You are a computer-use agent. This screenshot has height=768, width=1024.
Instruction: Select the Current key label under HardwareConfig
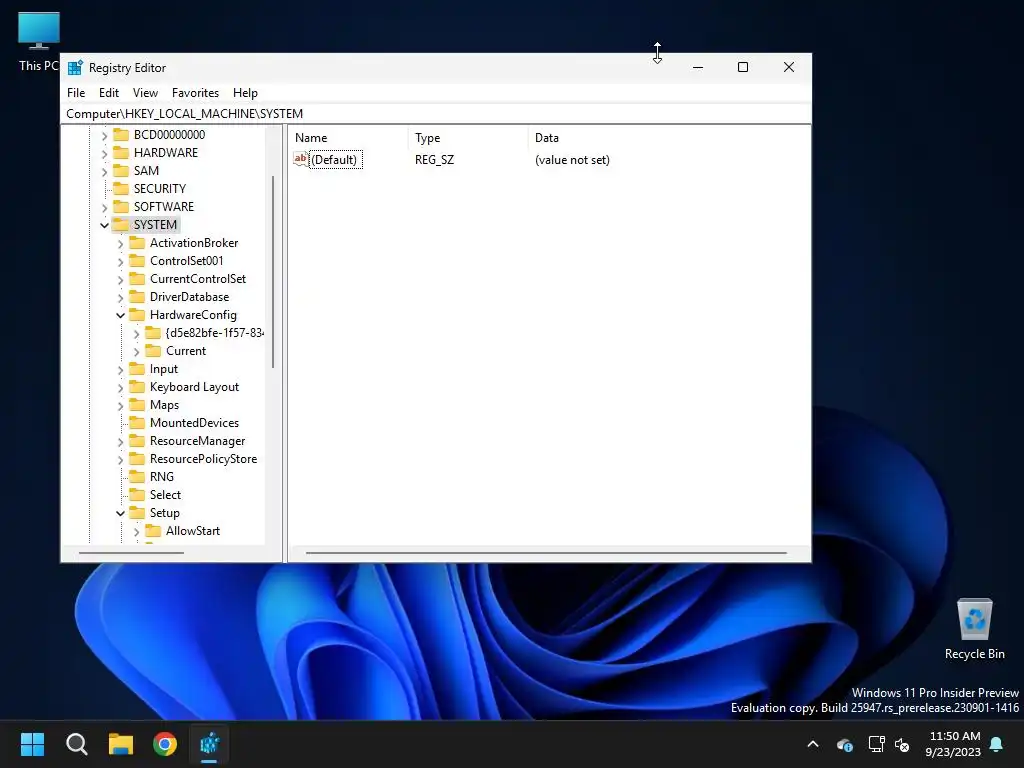pos(185,351)
